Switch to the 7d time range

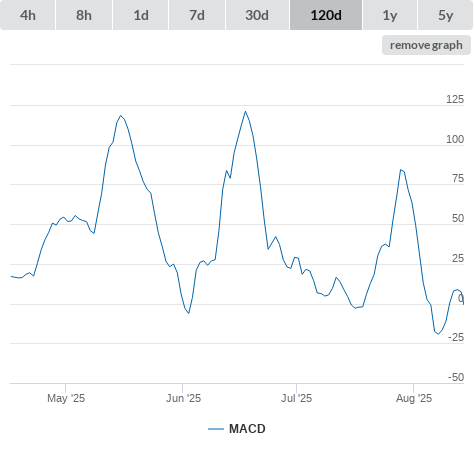pos(197,15)
